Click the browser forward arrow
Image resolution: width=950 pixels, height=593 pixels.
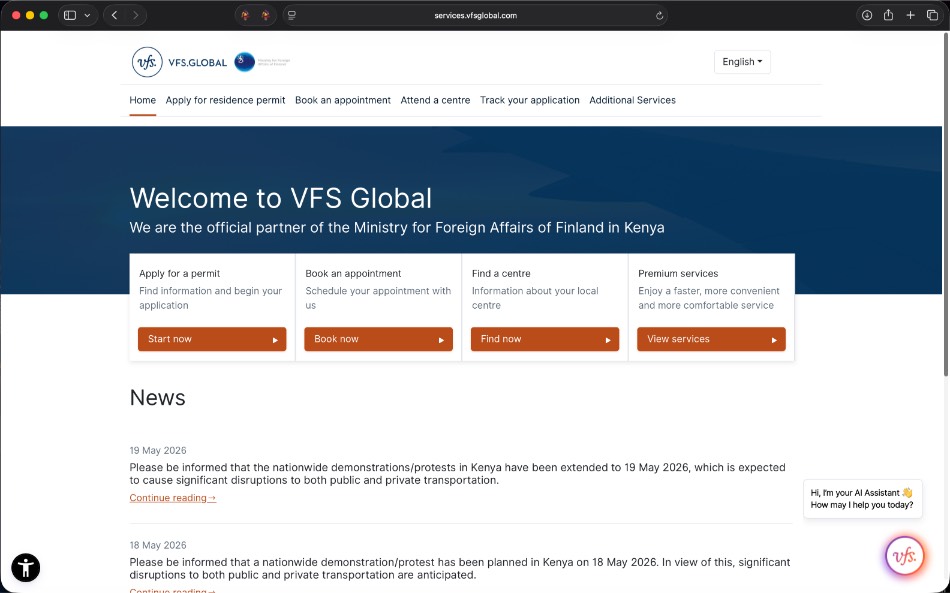pos(135,16)
